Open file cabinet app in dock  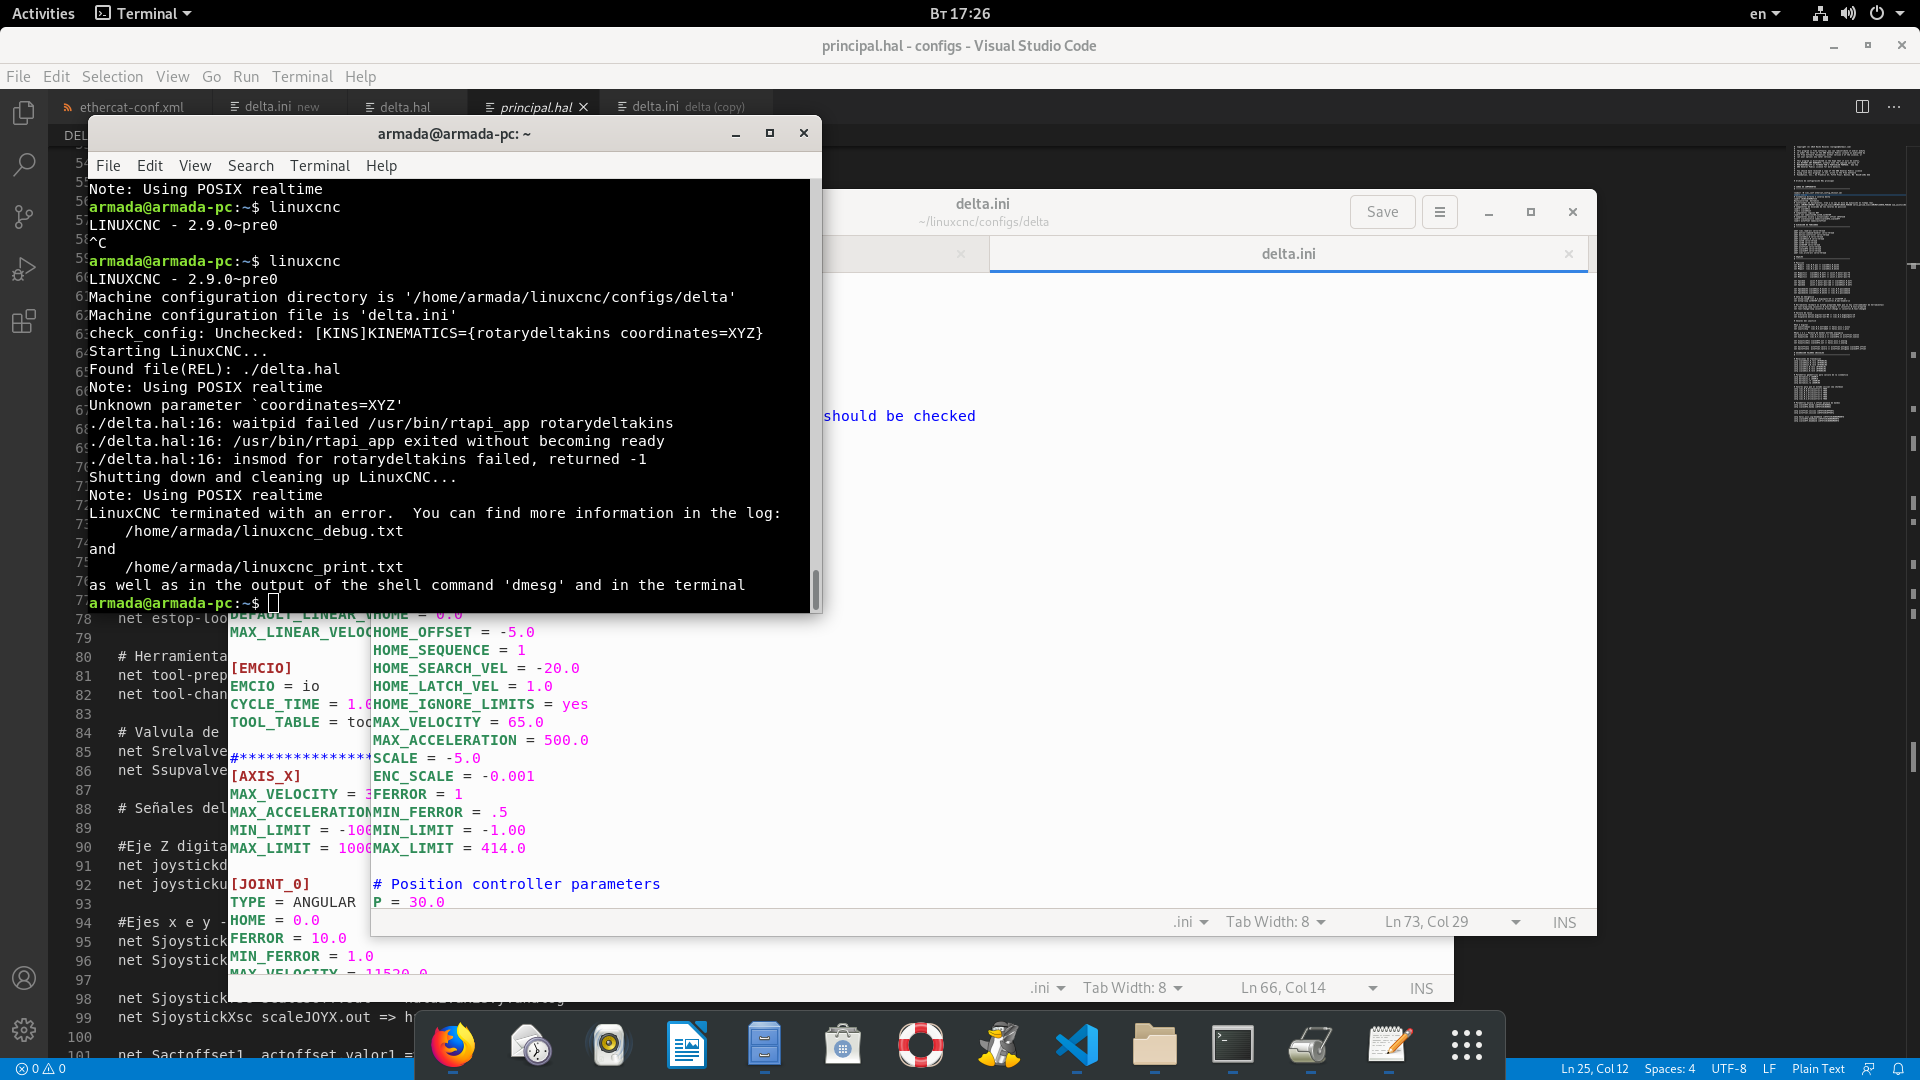coord(765,1046)
